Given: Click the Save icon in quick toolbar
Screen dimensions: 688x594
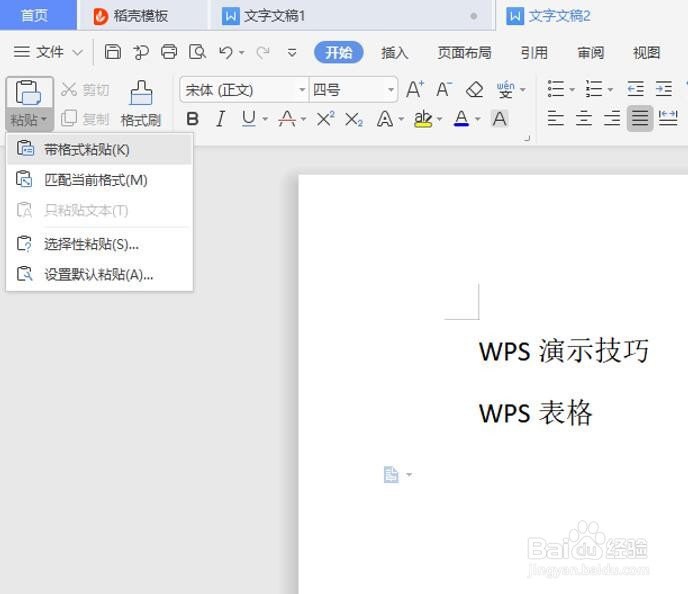Looking at the screenshot, I should pyautogui.click(x=112, y=52).
